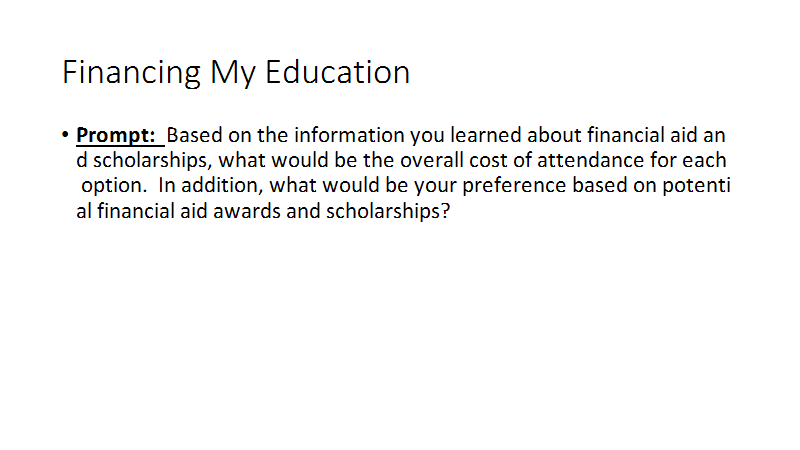This screenshot has width=800, height=450.
Task: Click the word "My" in the title
Action: pos(233,72)
